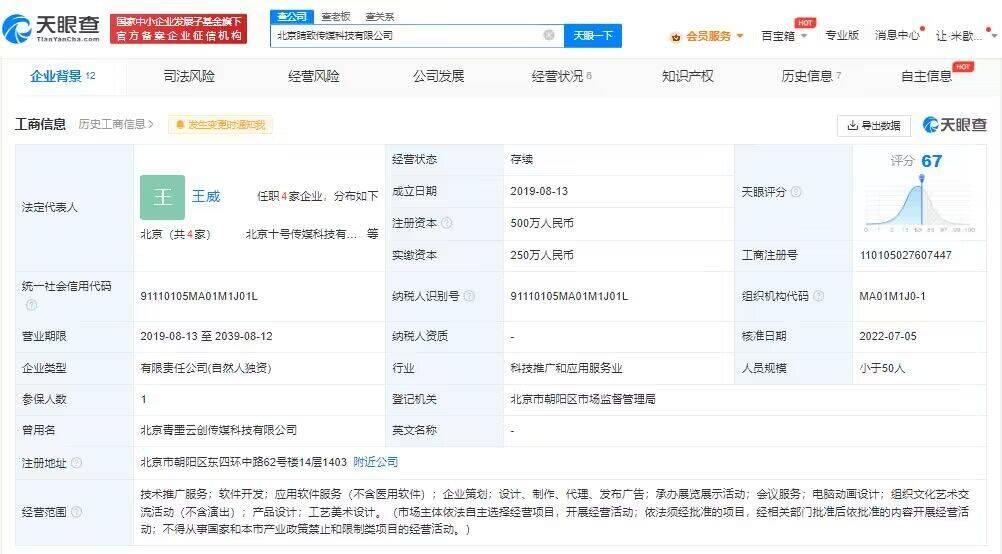Click the 导出数据 export button
The height and width of the screenshot is (554, 1002).
874,125
